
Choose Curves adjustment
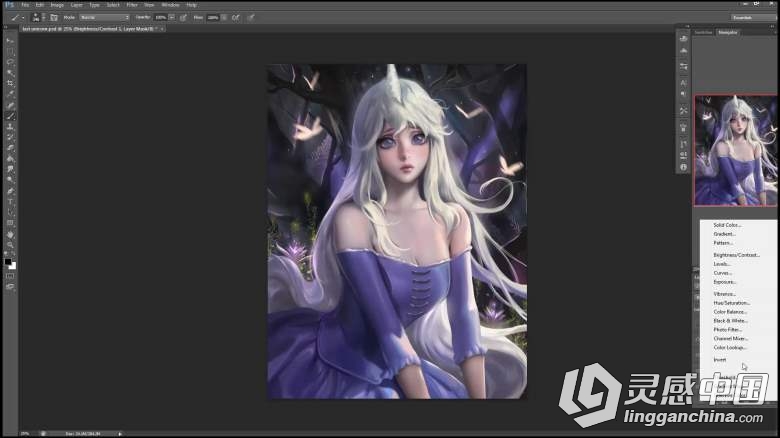(x=723, y=273)
